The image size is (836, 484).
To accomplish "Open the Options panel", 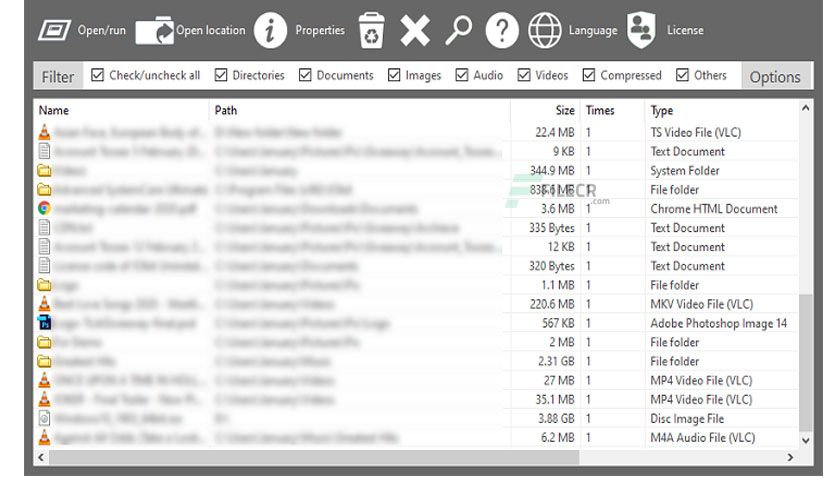I will click(x=775, y=77).
